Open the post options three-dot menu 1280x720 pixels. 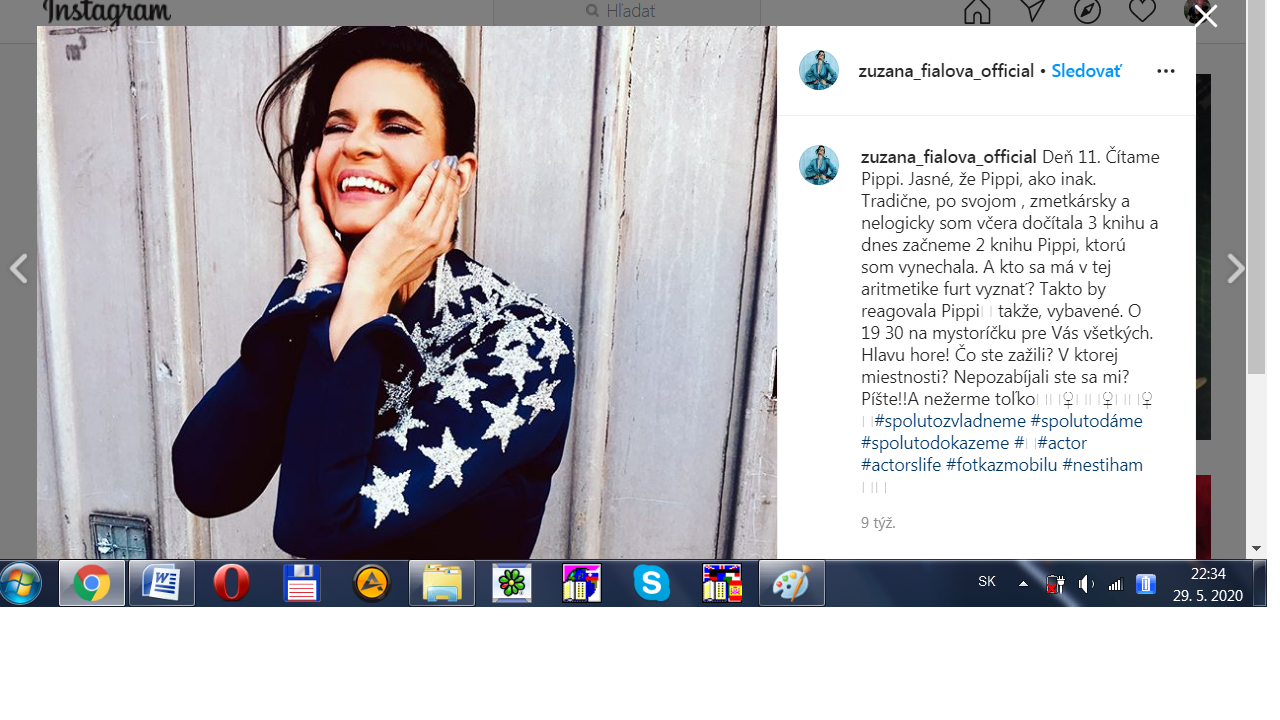(x=1166, y=71)
